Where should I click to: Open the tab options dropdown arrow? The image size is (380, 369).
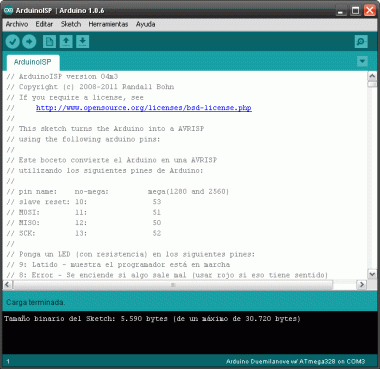point(362,61)
